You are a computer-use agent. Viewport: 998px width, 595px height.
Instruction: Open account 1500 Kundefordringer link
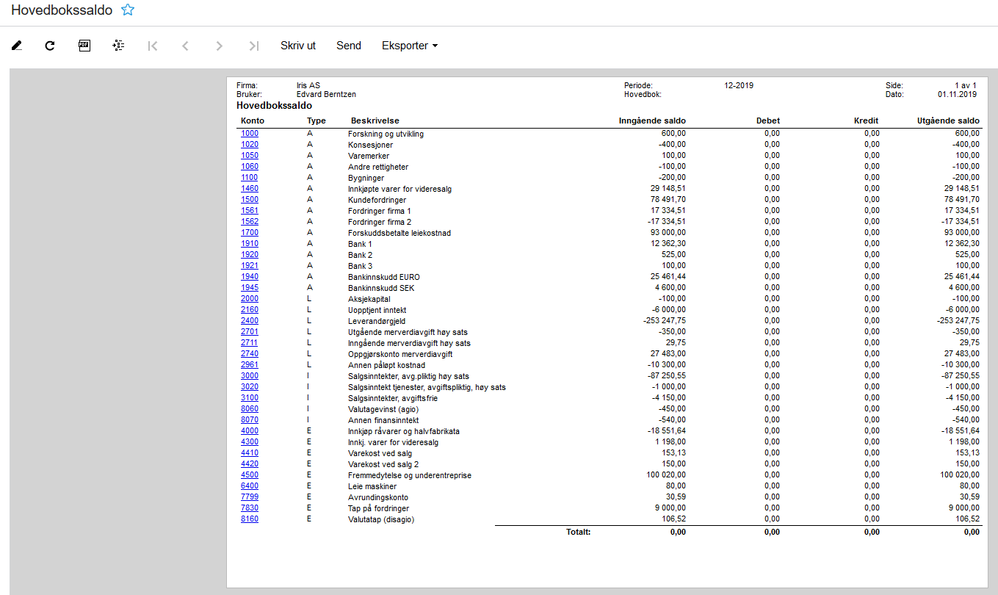[250, 200]
